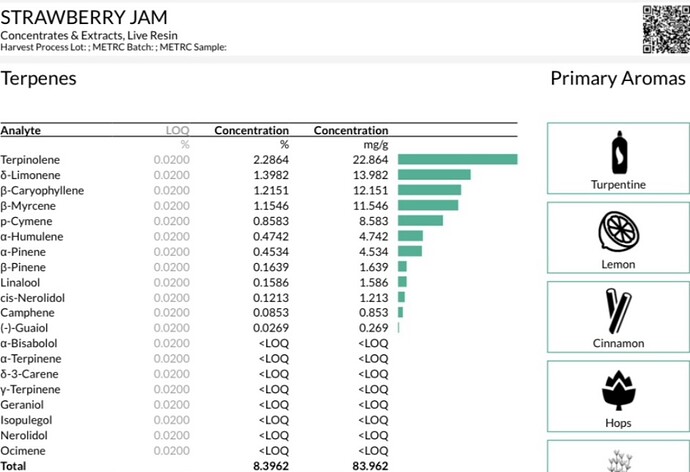Click the 2.2864 percent value
This screenshot has width=690, height=472.
(x=271, y=160)
